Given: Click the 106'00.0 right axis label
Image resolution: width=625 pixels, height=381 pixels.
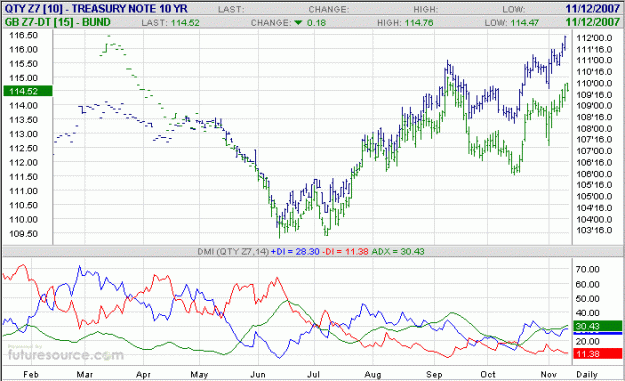Looking at the screenshot, I should 594,174.
